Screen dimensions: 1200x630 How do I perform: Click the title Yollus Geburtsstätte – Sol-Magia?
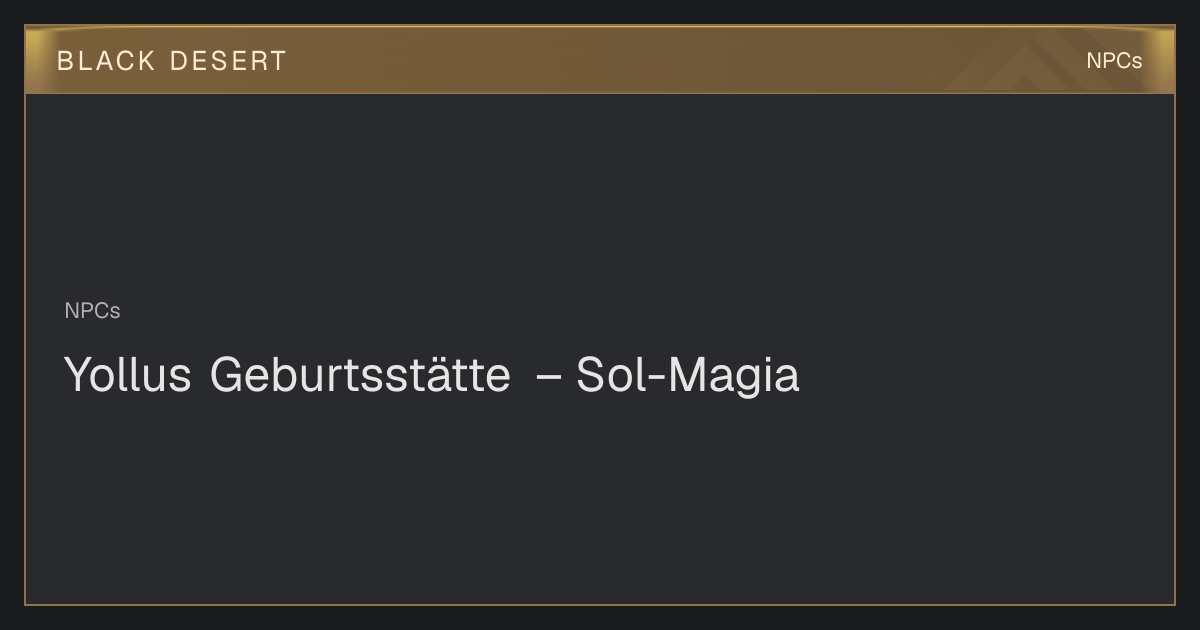[432, 376]
